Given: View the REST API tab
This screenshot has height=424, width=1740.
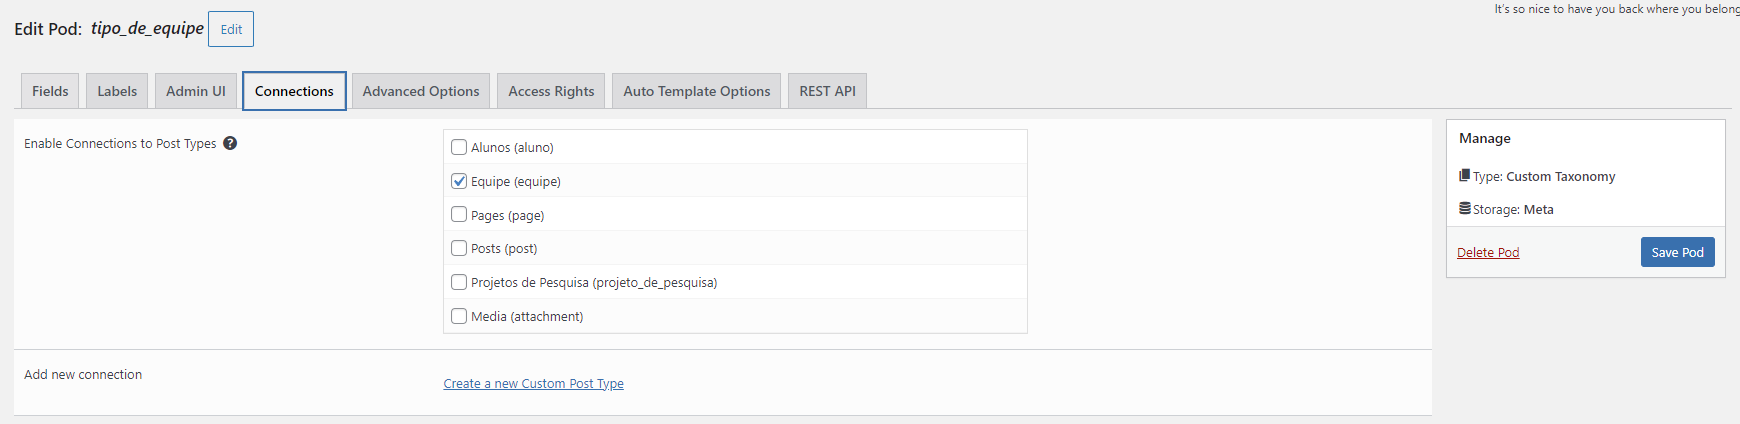Looking at the screenshot, I should (827, 91).
